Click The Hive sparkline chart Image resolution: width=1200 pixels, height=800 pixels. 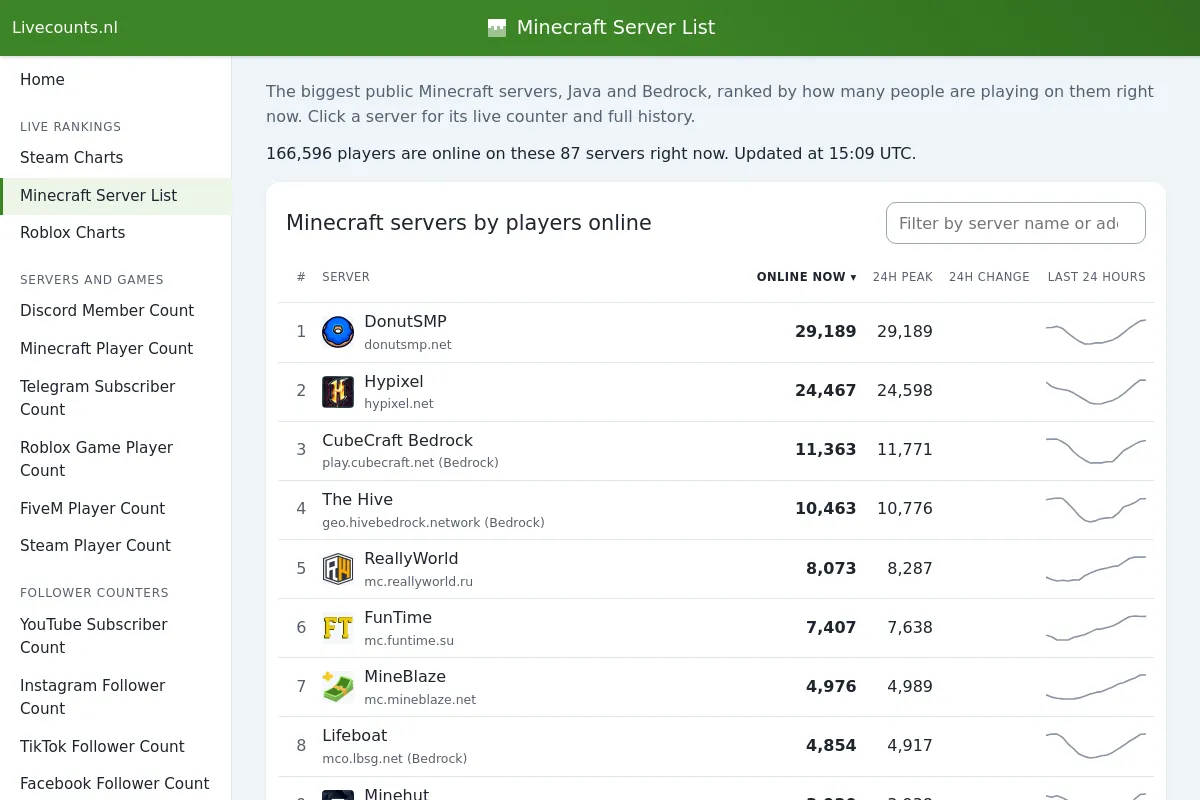[1096, 509]
